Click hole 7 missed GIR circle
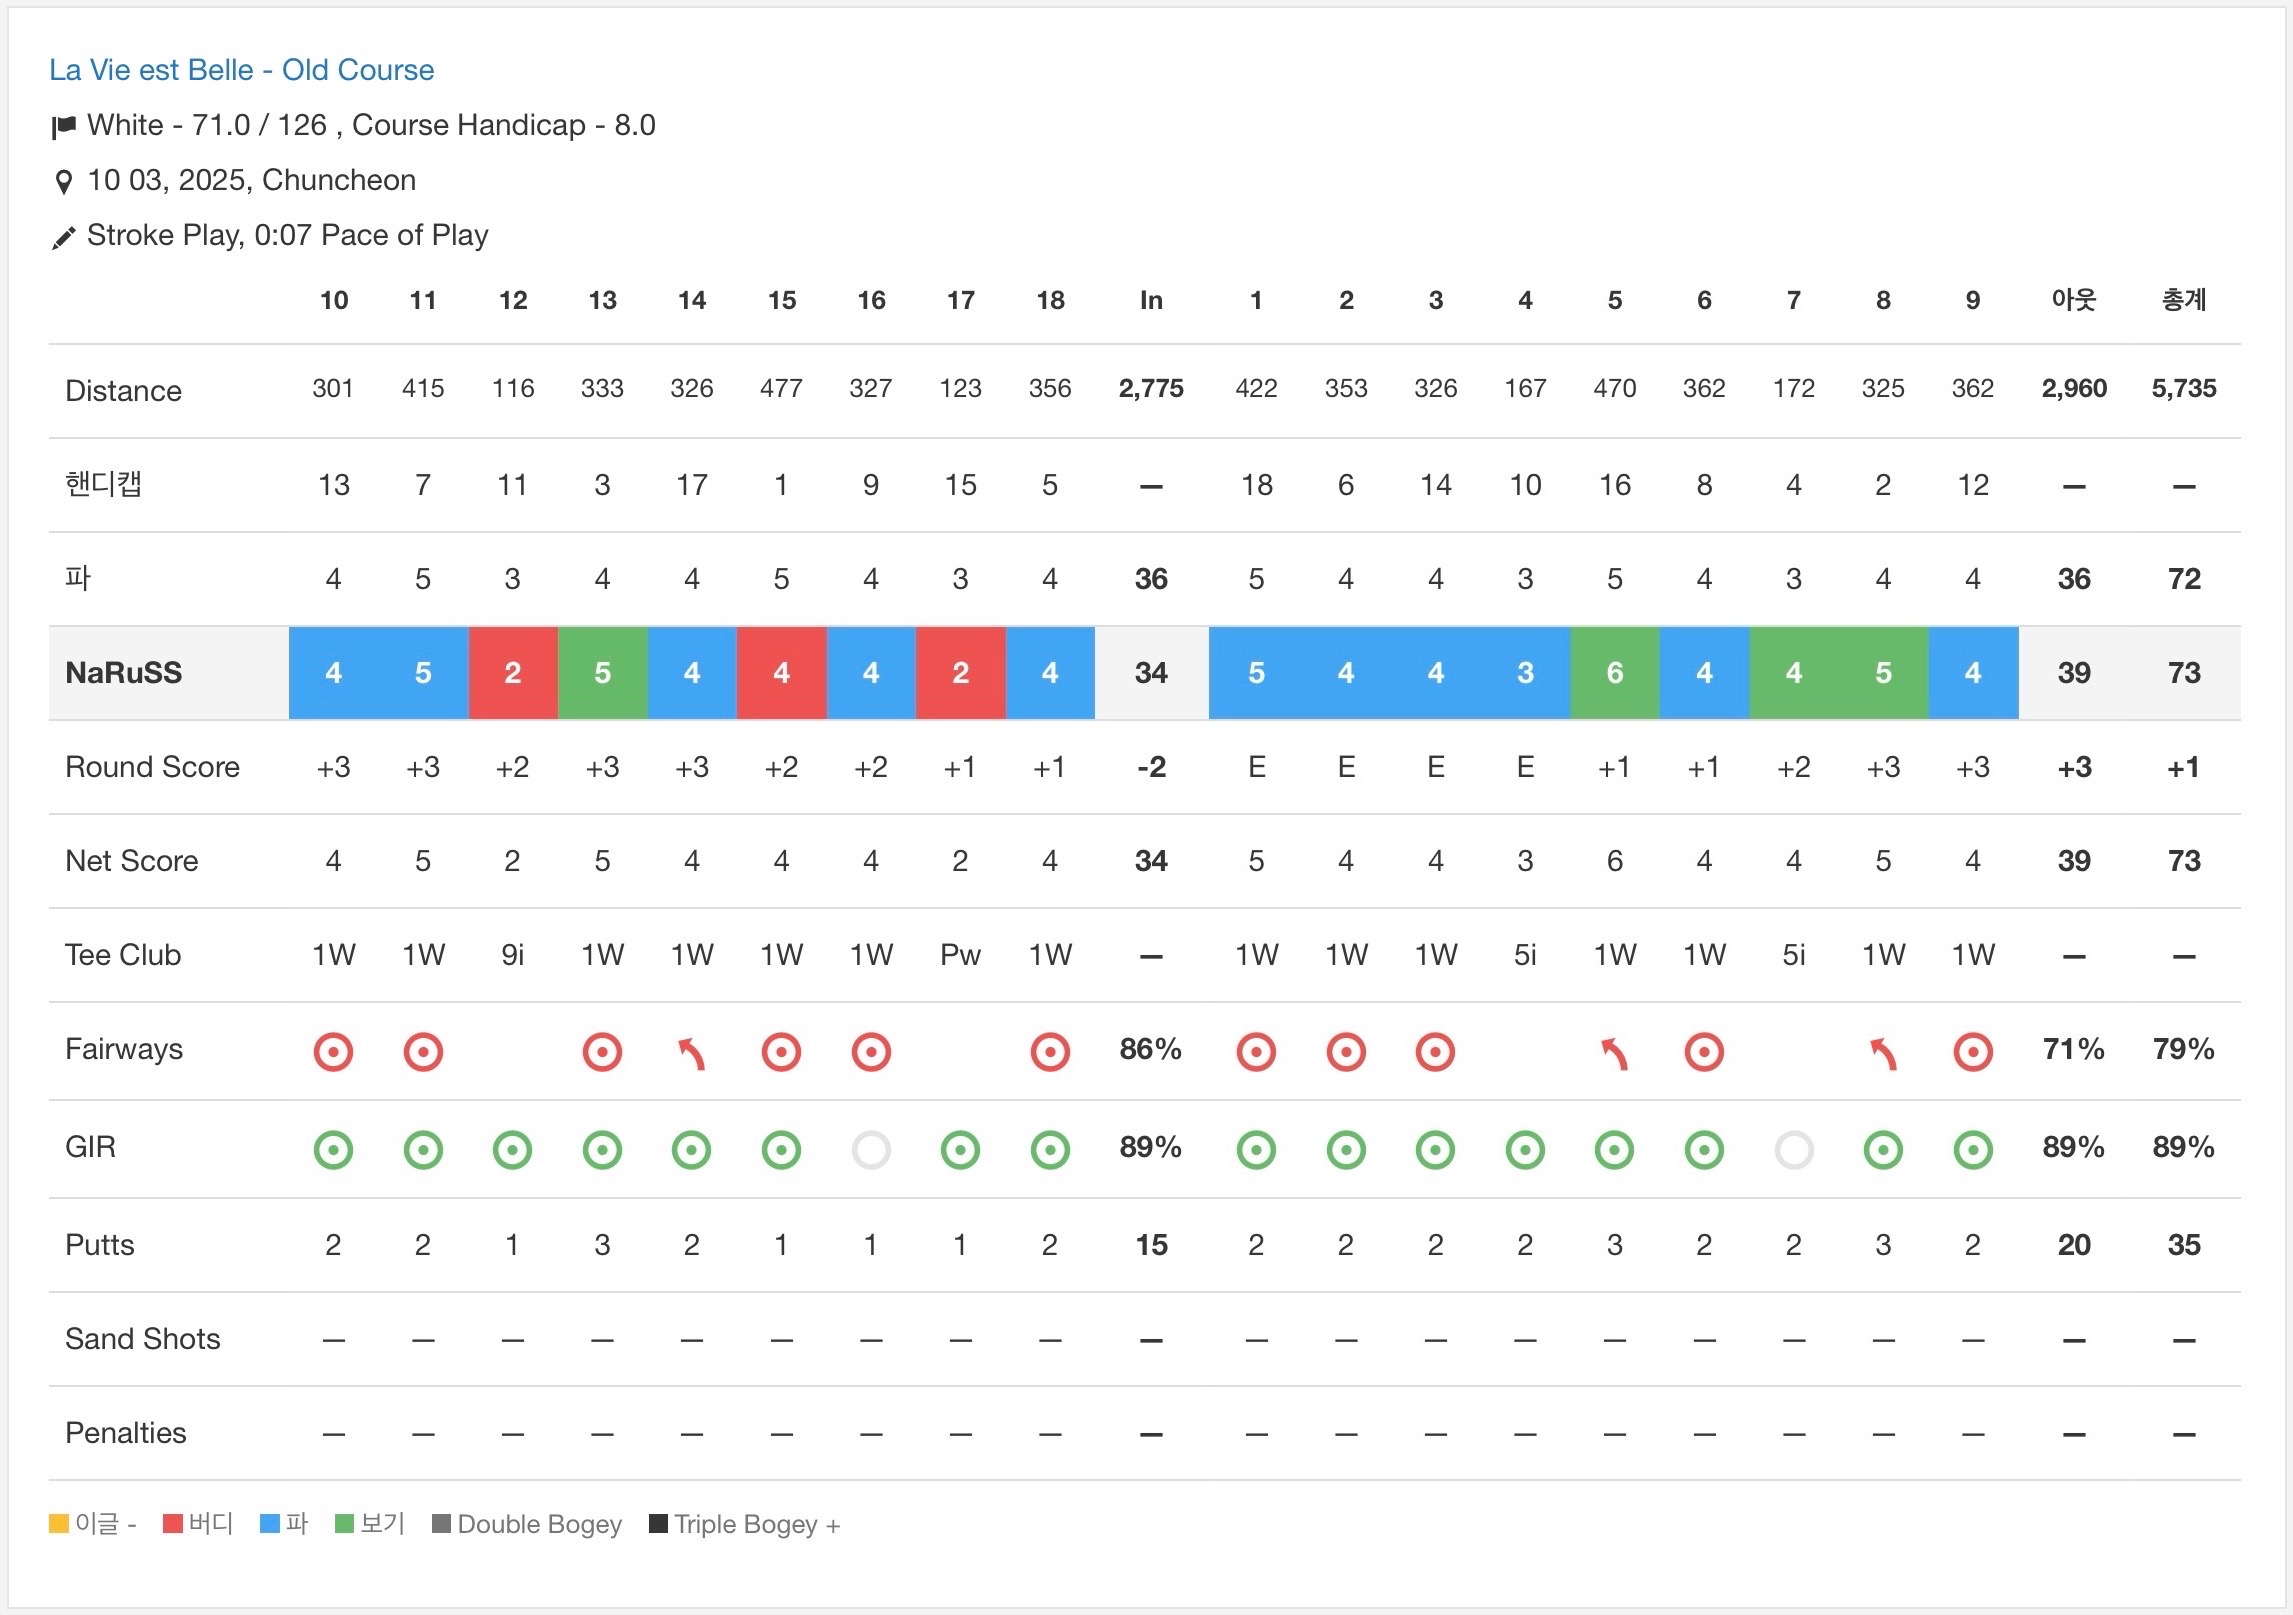 (x=1793, y=1150)
